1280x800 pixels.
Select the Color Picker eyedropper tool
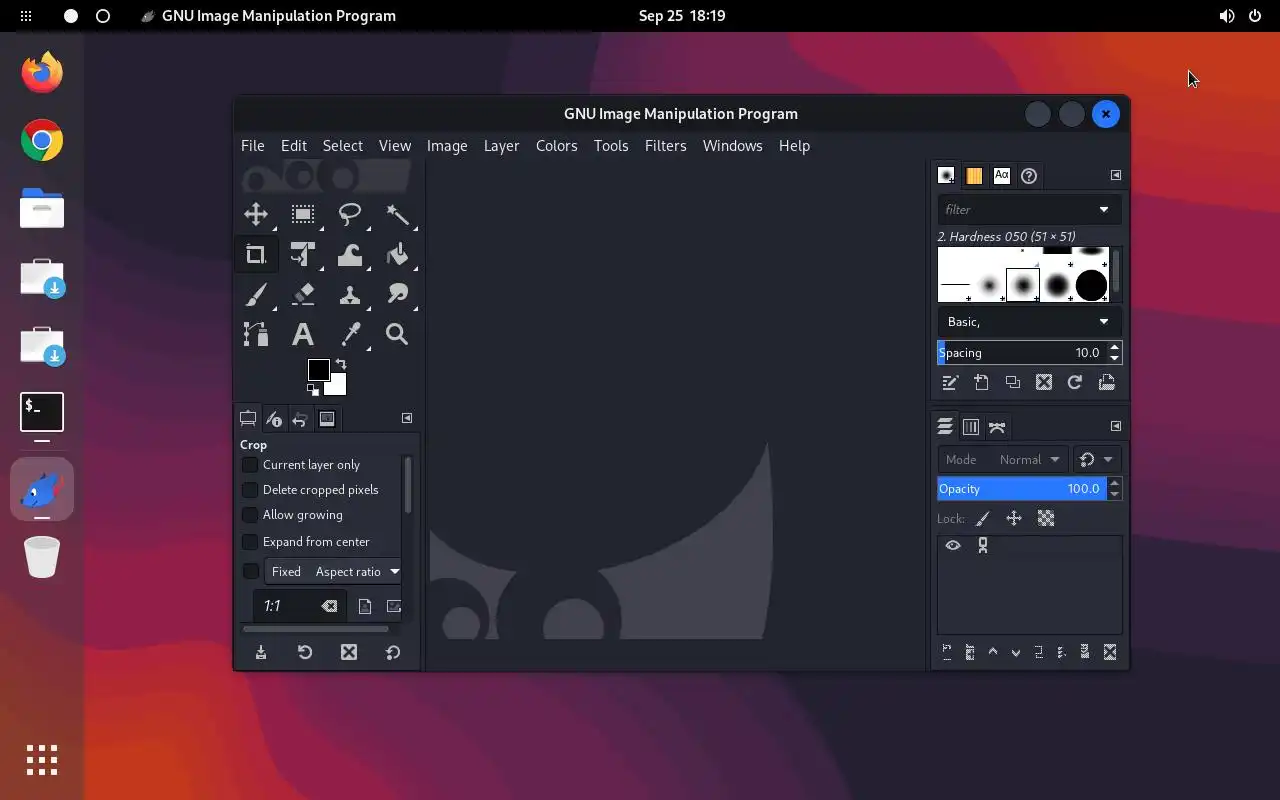coord(350,334)
